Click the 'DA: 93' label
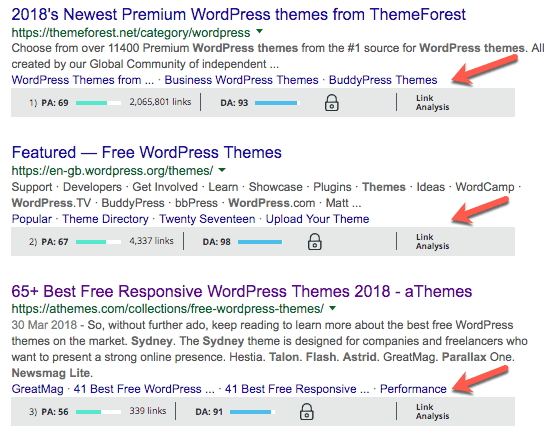 234,103
